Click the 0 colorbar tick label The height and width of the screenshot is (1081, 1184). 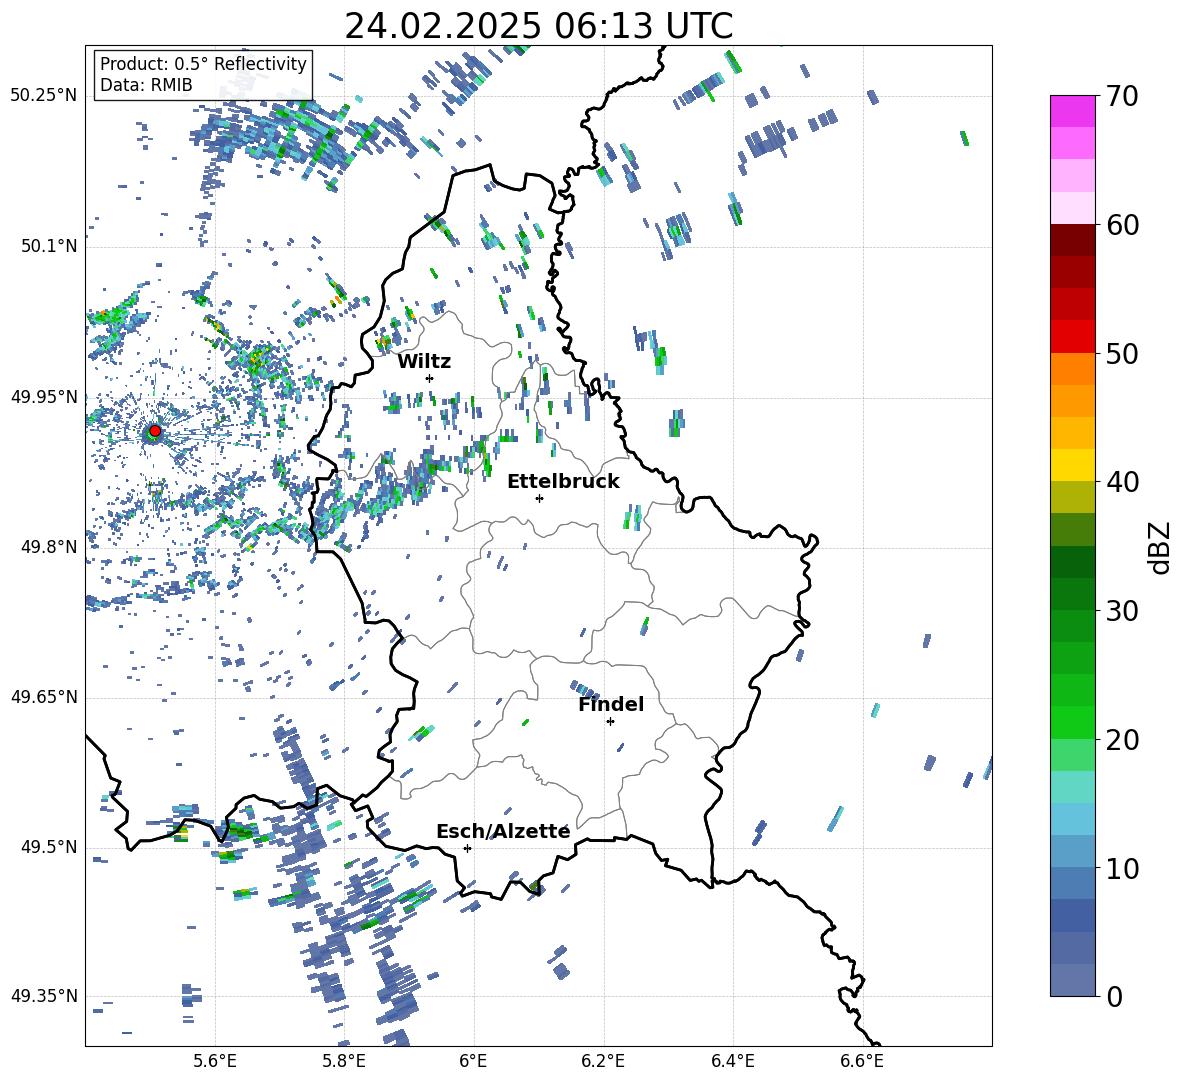1114,996
